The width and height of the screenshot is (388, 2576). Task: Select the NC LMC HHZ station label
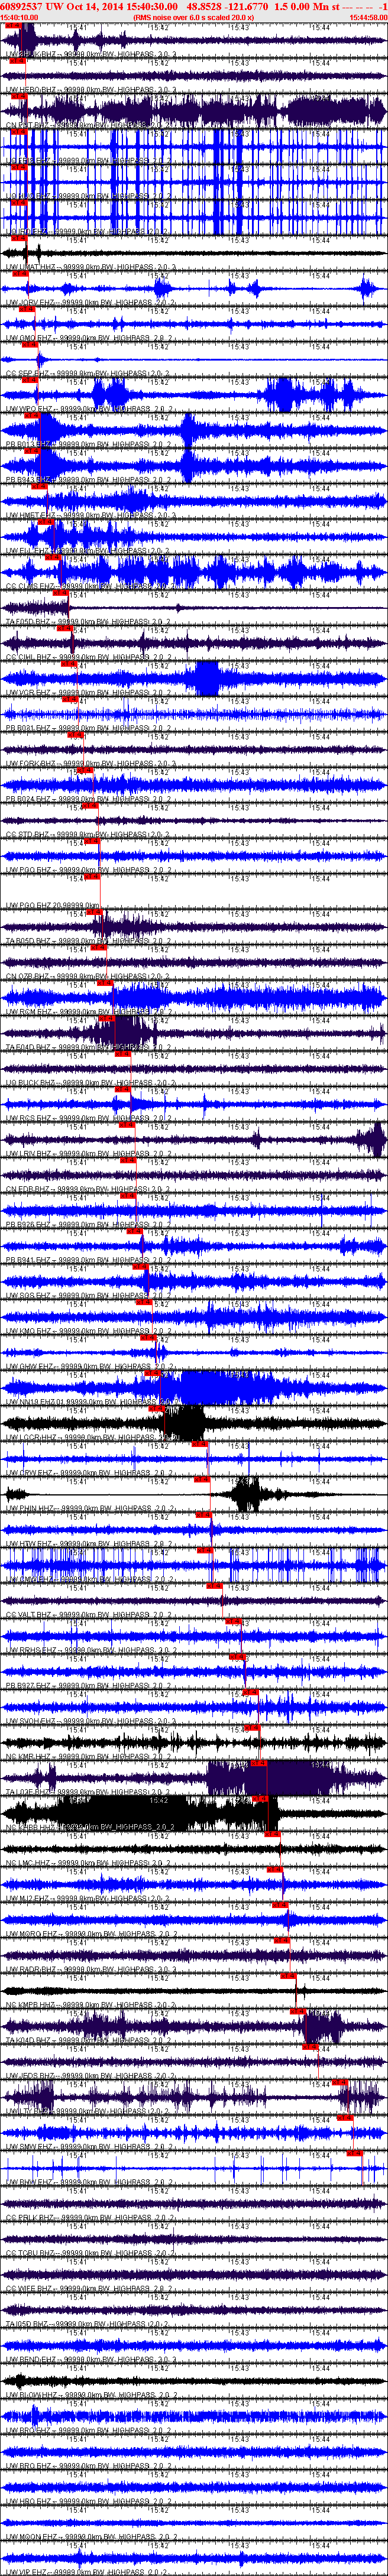pos(91,1862)
